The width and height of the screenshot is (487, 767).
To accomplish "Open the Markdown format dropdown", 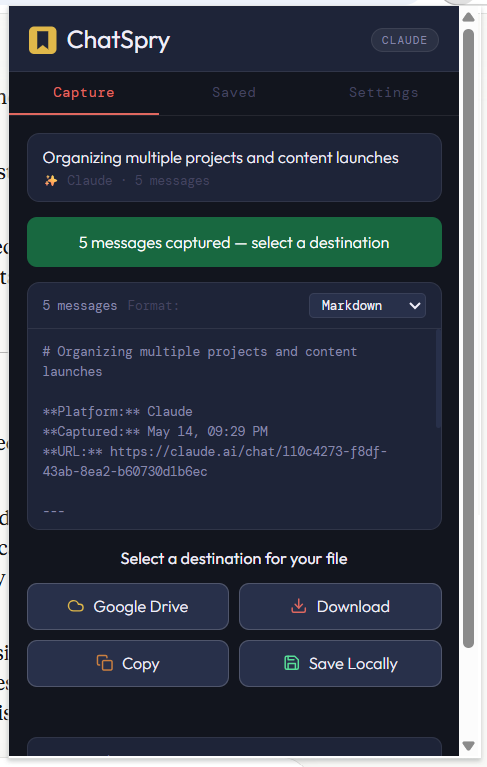I will (x=367, y=306).
